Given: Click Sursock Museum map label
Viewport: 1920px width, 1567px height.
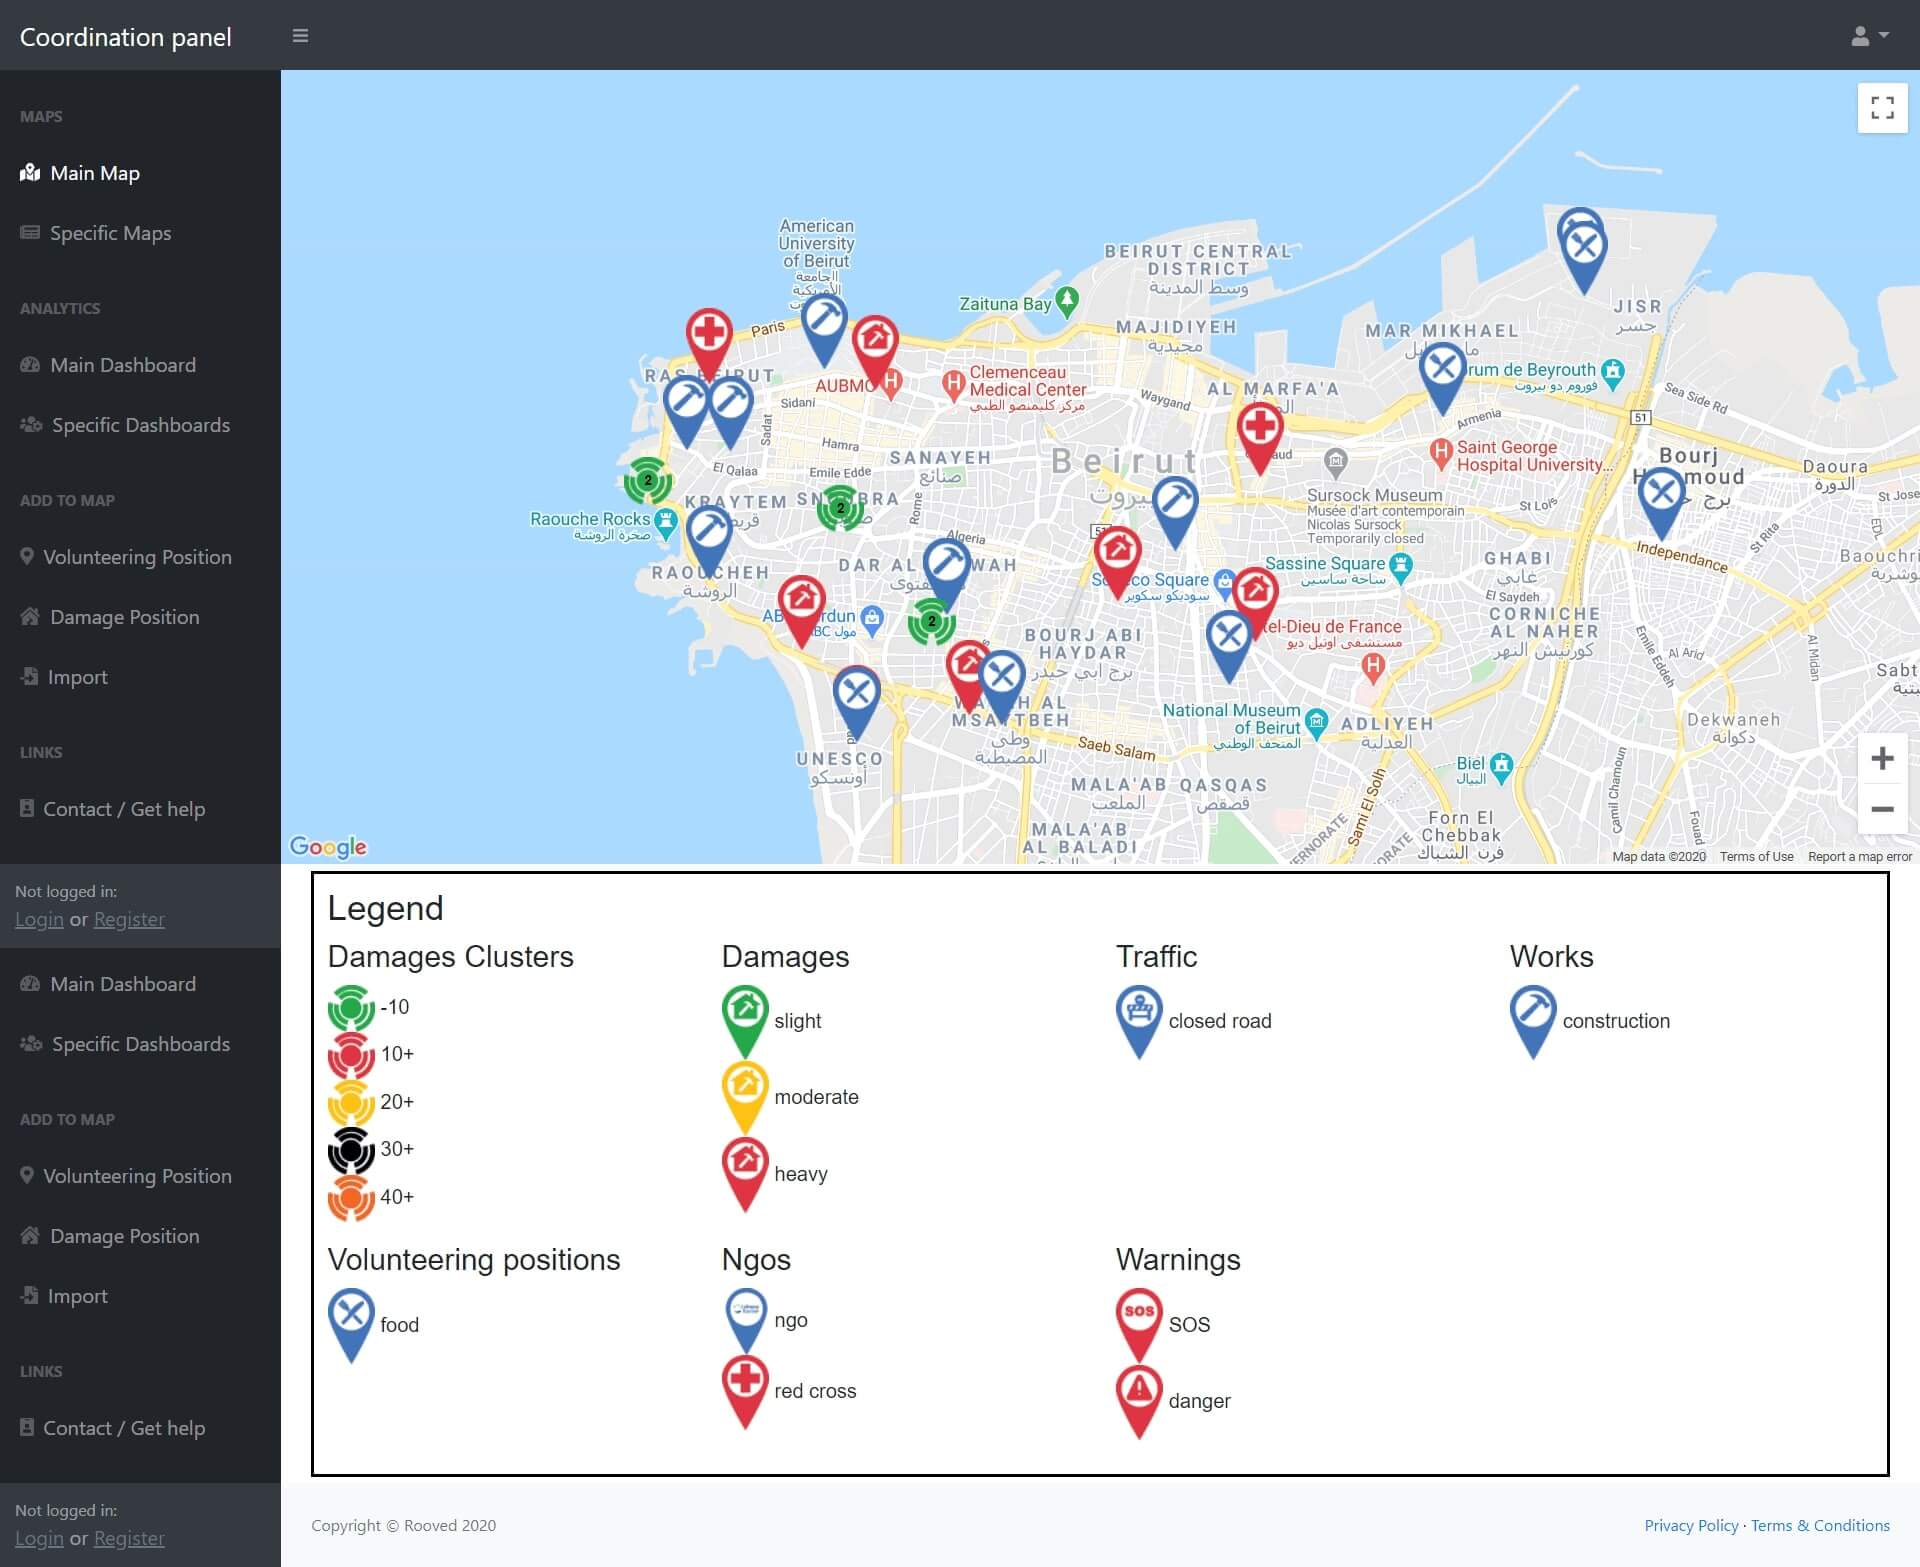Looking at the screenshot, I should tap(1374, 495).
